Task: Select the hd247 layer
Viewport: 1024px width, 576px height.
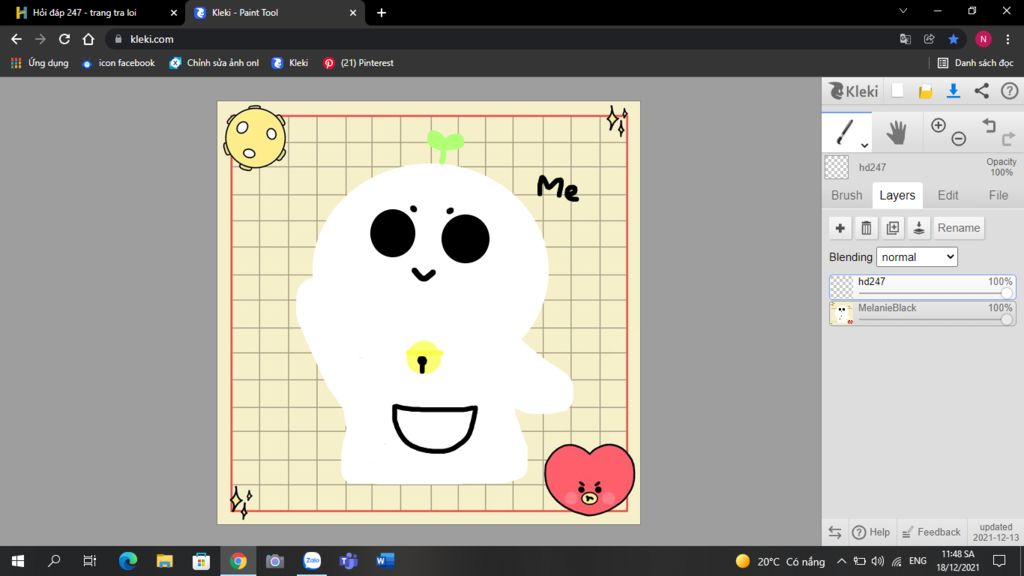Action: (922, 287)
